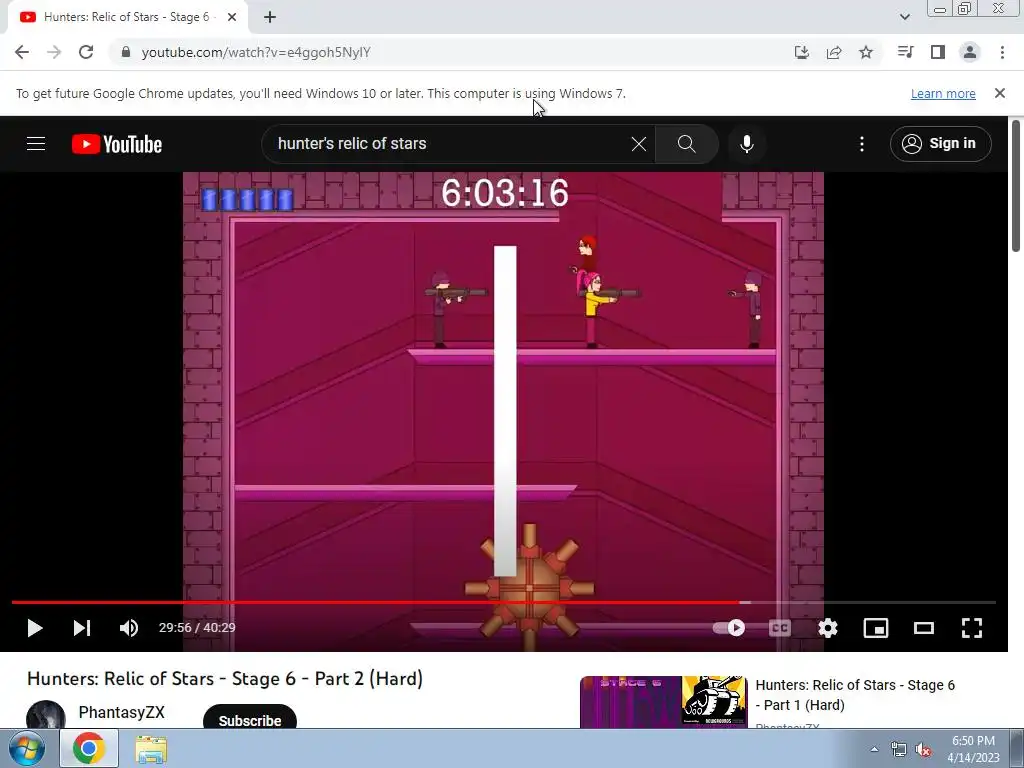Open PhantasyZX channel name link
This screenshot has width=1024, height=768.
(121, 712)
